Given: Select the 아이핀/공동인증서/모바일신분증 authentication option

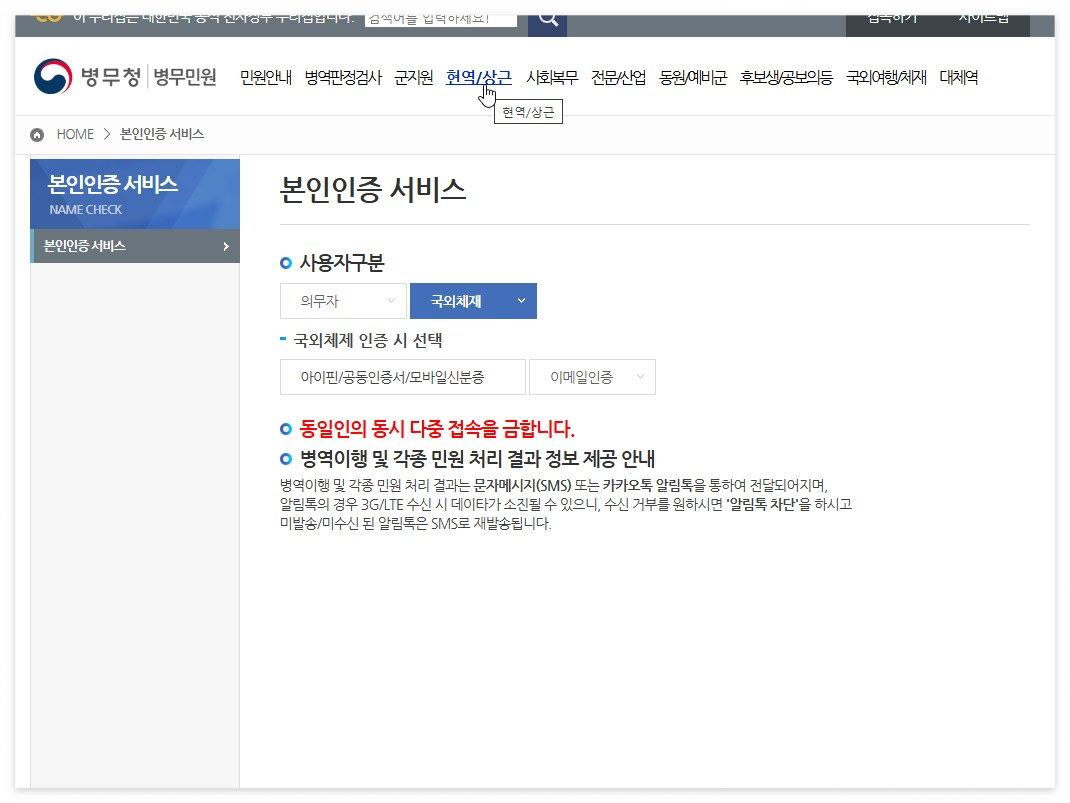Looking at the screenshot, I should click(402, 377).
